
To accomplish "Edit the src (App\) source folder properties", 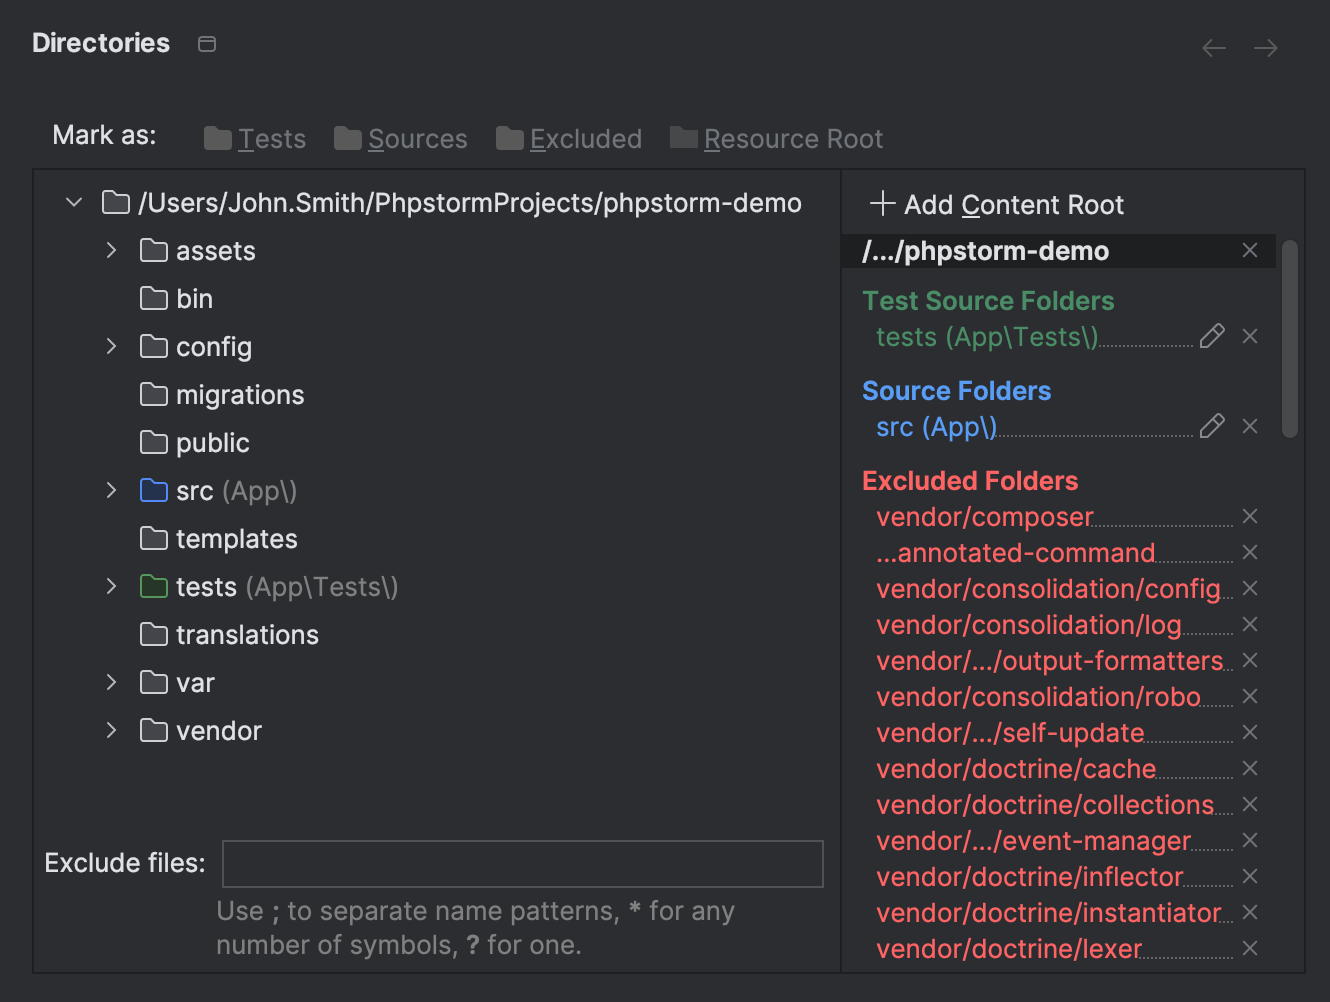I will coord(1212,426).
